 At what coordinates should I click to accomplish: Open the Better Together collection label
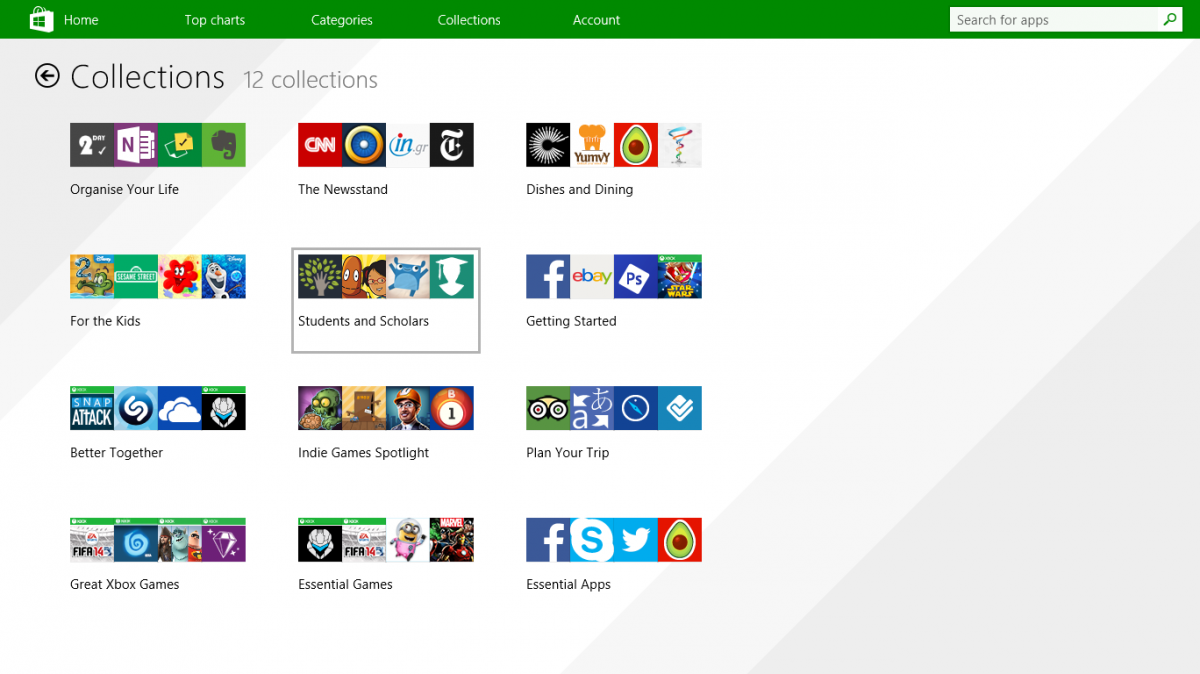click(x=116, y=453)
